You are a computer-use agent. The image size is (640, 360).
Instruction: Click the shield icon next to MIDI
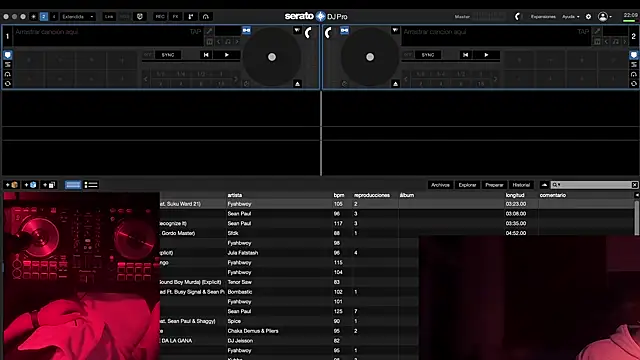coord(140,17)
